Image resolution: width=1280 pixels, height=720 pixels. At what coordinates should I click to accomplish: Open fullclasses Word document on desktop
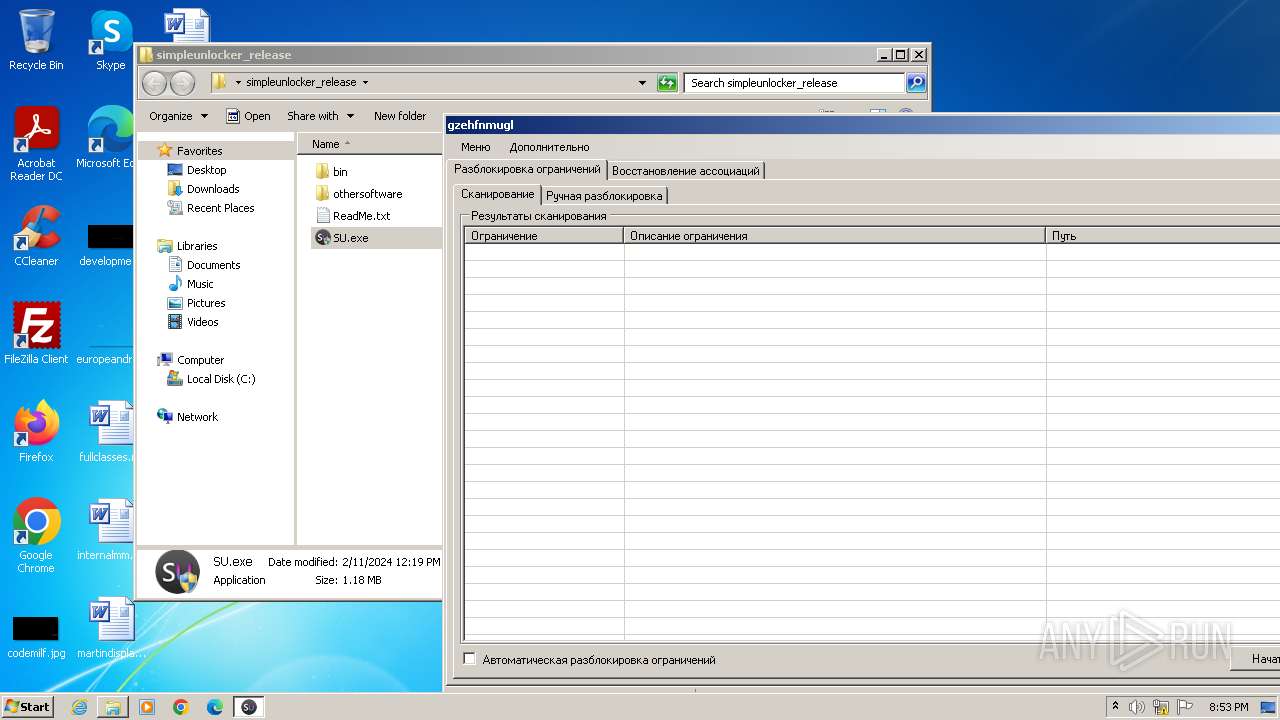pos(108,432)
